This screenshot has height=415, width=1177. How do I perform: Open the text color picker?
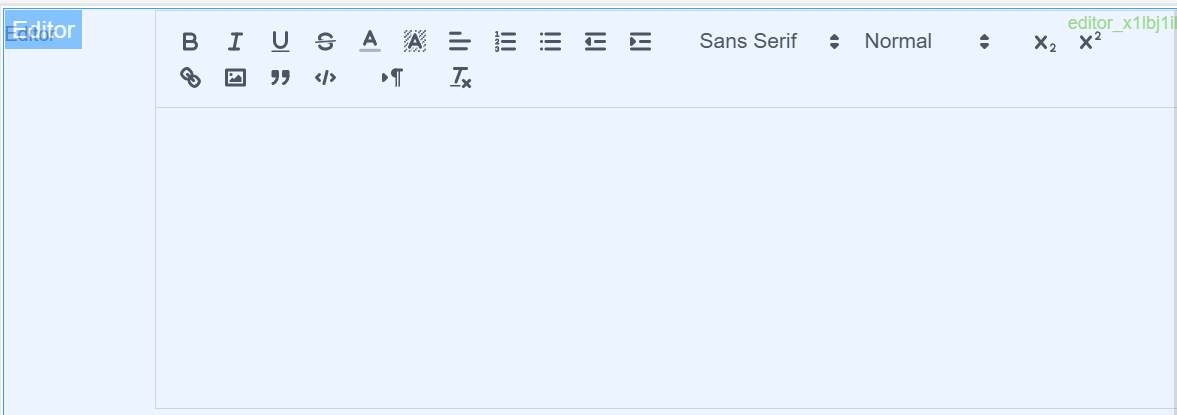(370, 42)
